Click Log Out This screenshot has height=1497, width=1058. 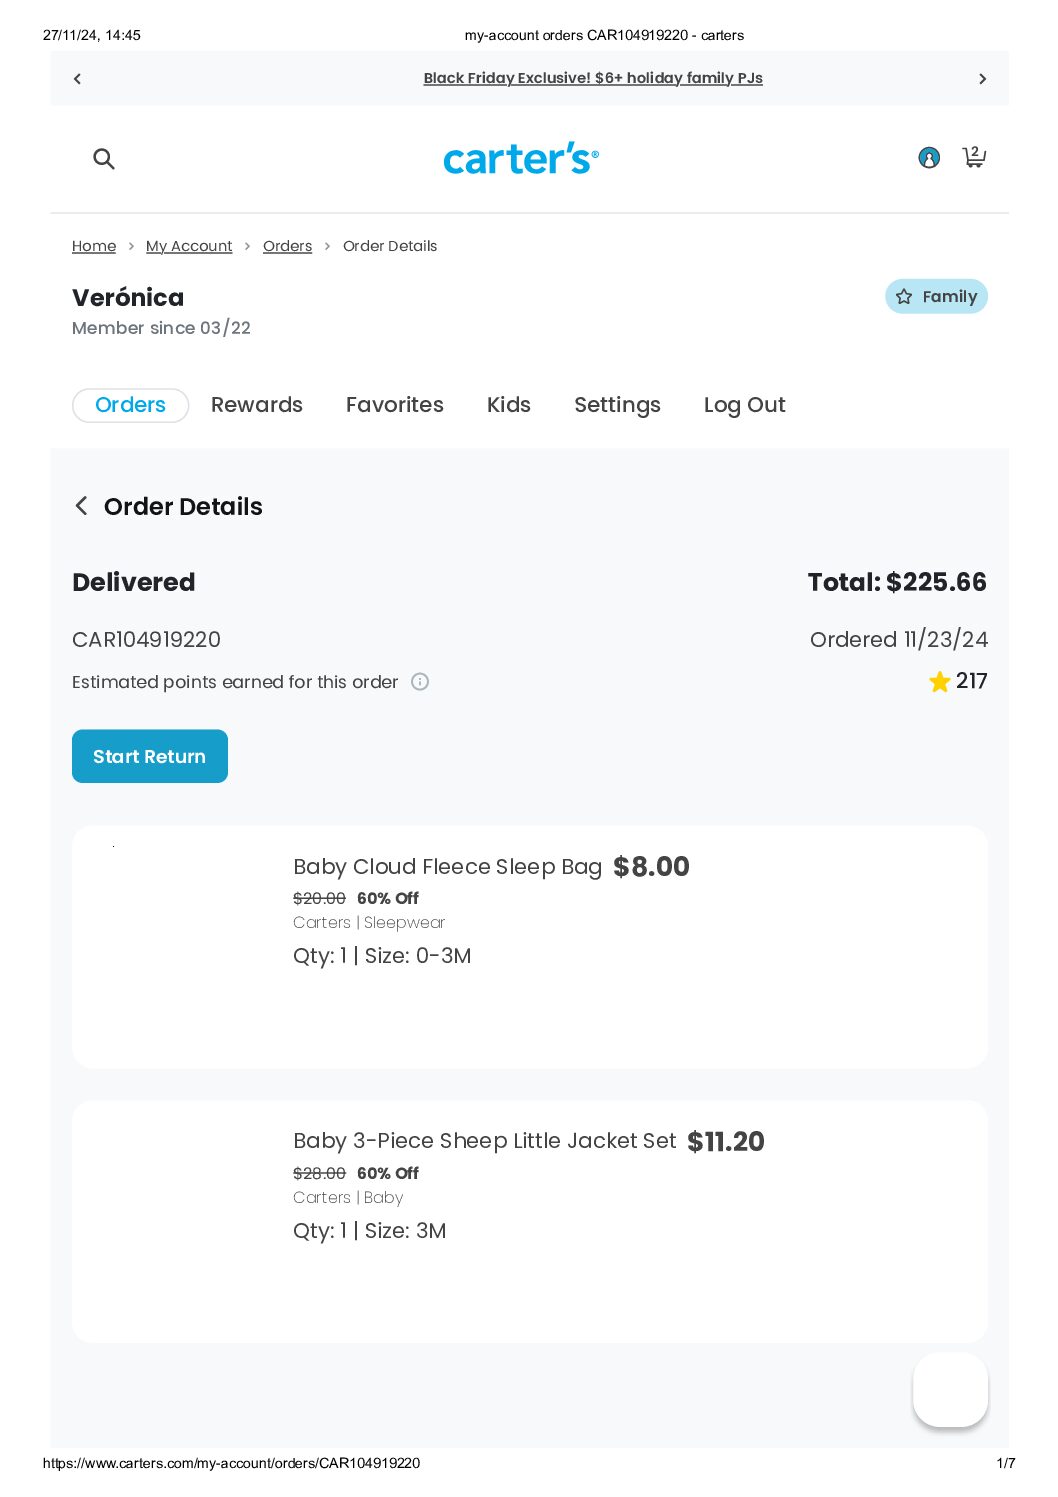744,405
